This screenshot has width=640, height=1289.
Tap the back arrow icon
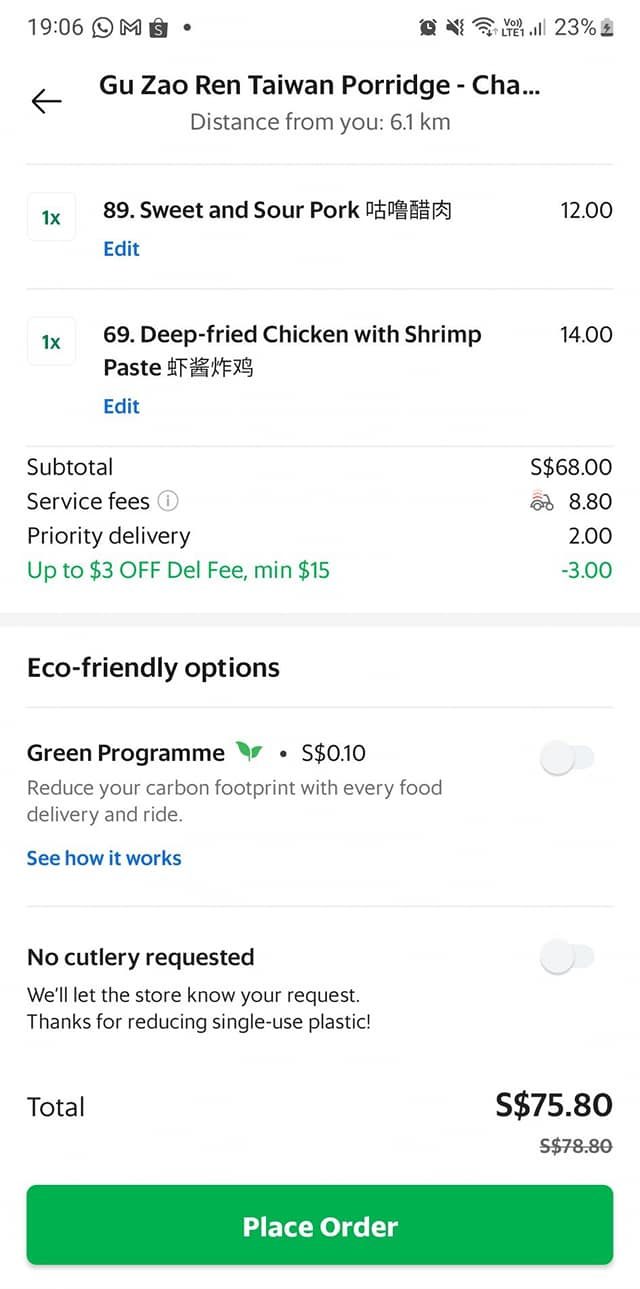tap(46, 101)
